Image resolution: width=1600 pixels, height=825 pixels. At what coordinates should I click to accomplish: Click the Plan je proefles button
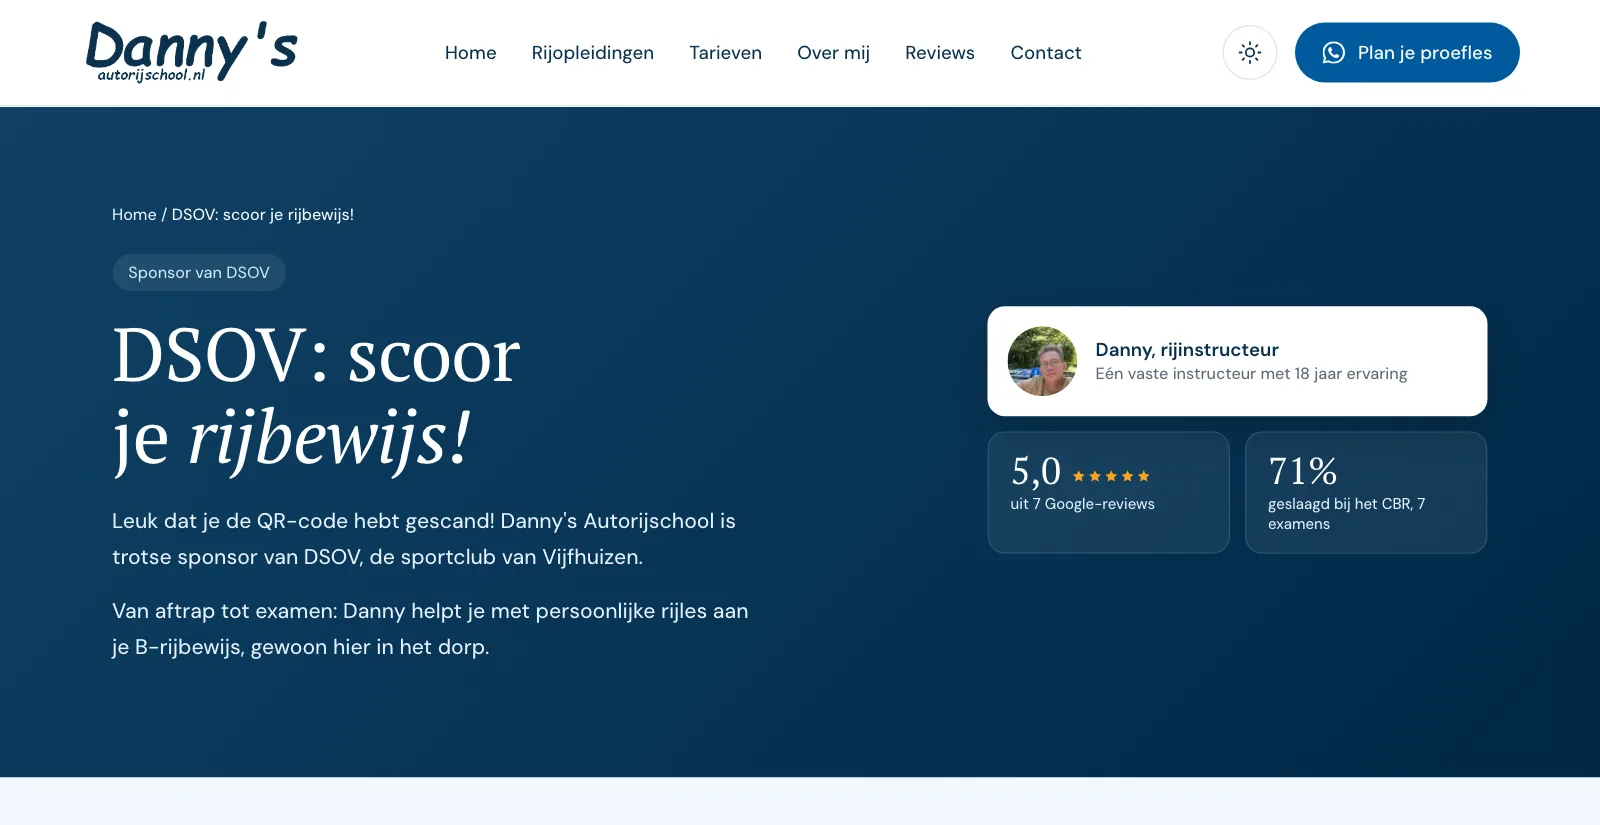[x=1407, y=53]
